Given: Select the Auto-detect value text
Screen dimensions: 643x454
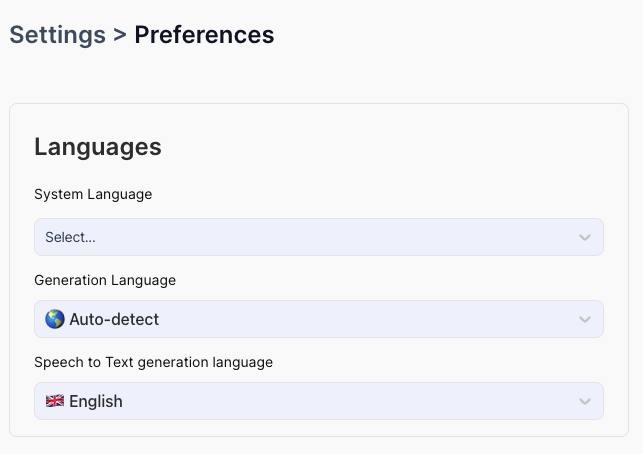Looking at the screenshot, I should point(114,319).
